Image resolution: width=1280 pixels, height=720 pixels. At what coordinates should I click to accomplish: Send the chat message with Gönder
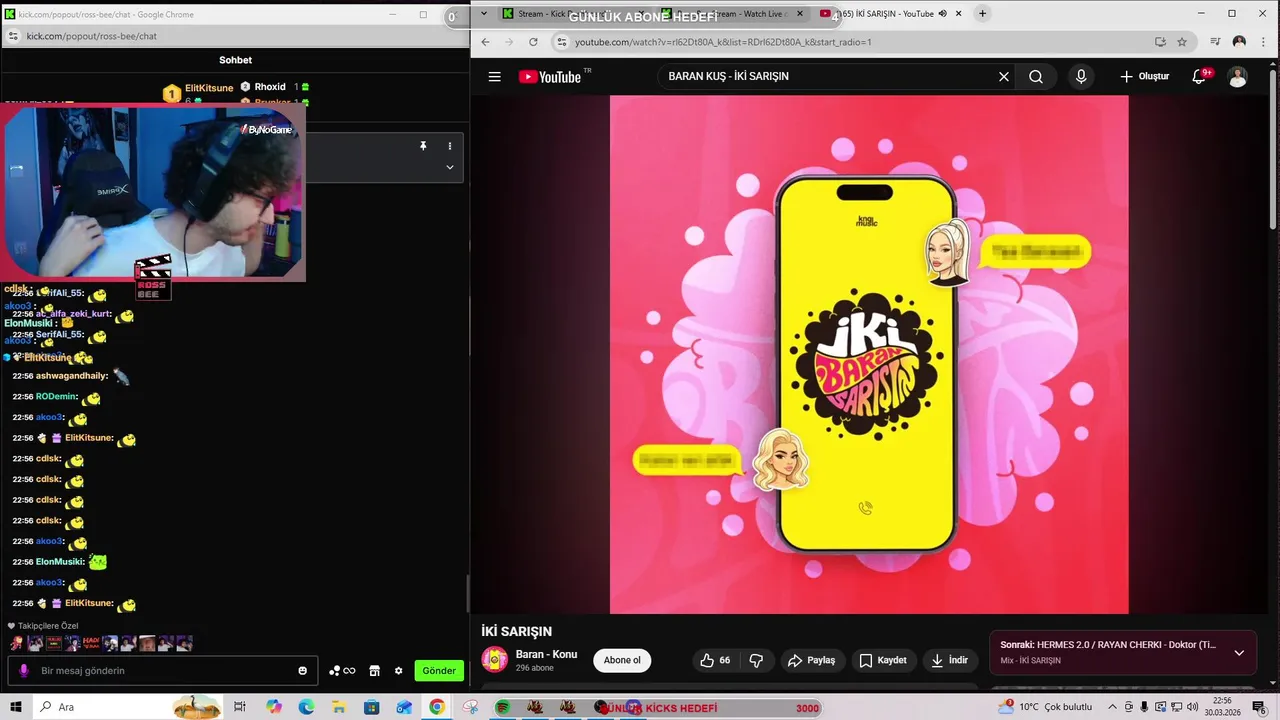coord(439,671)
